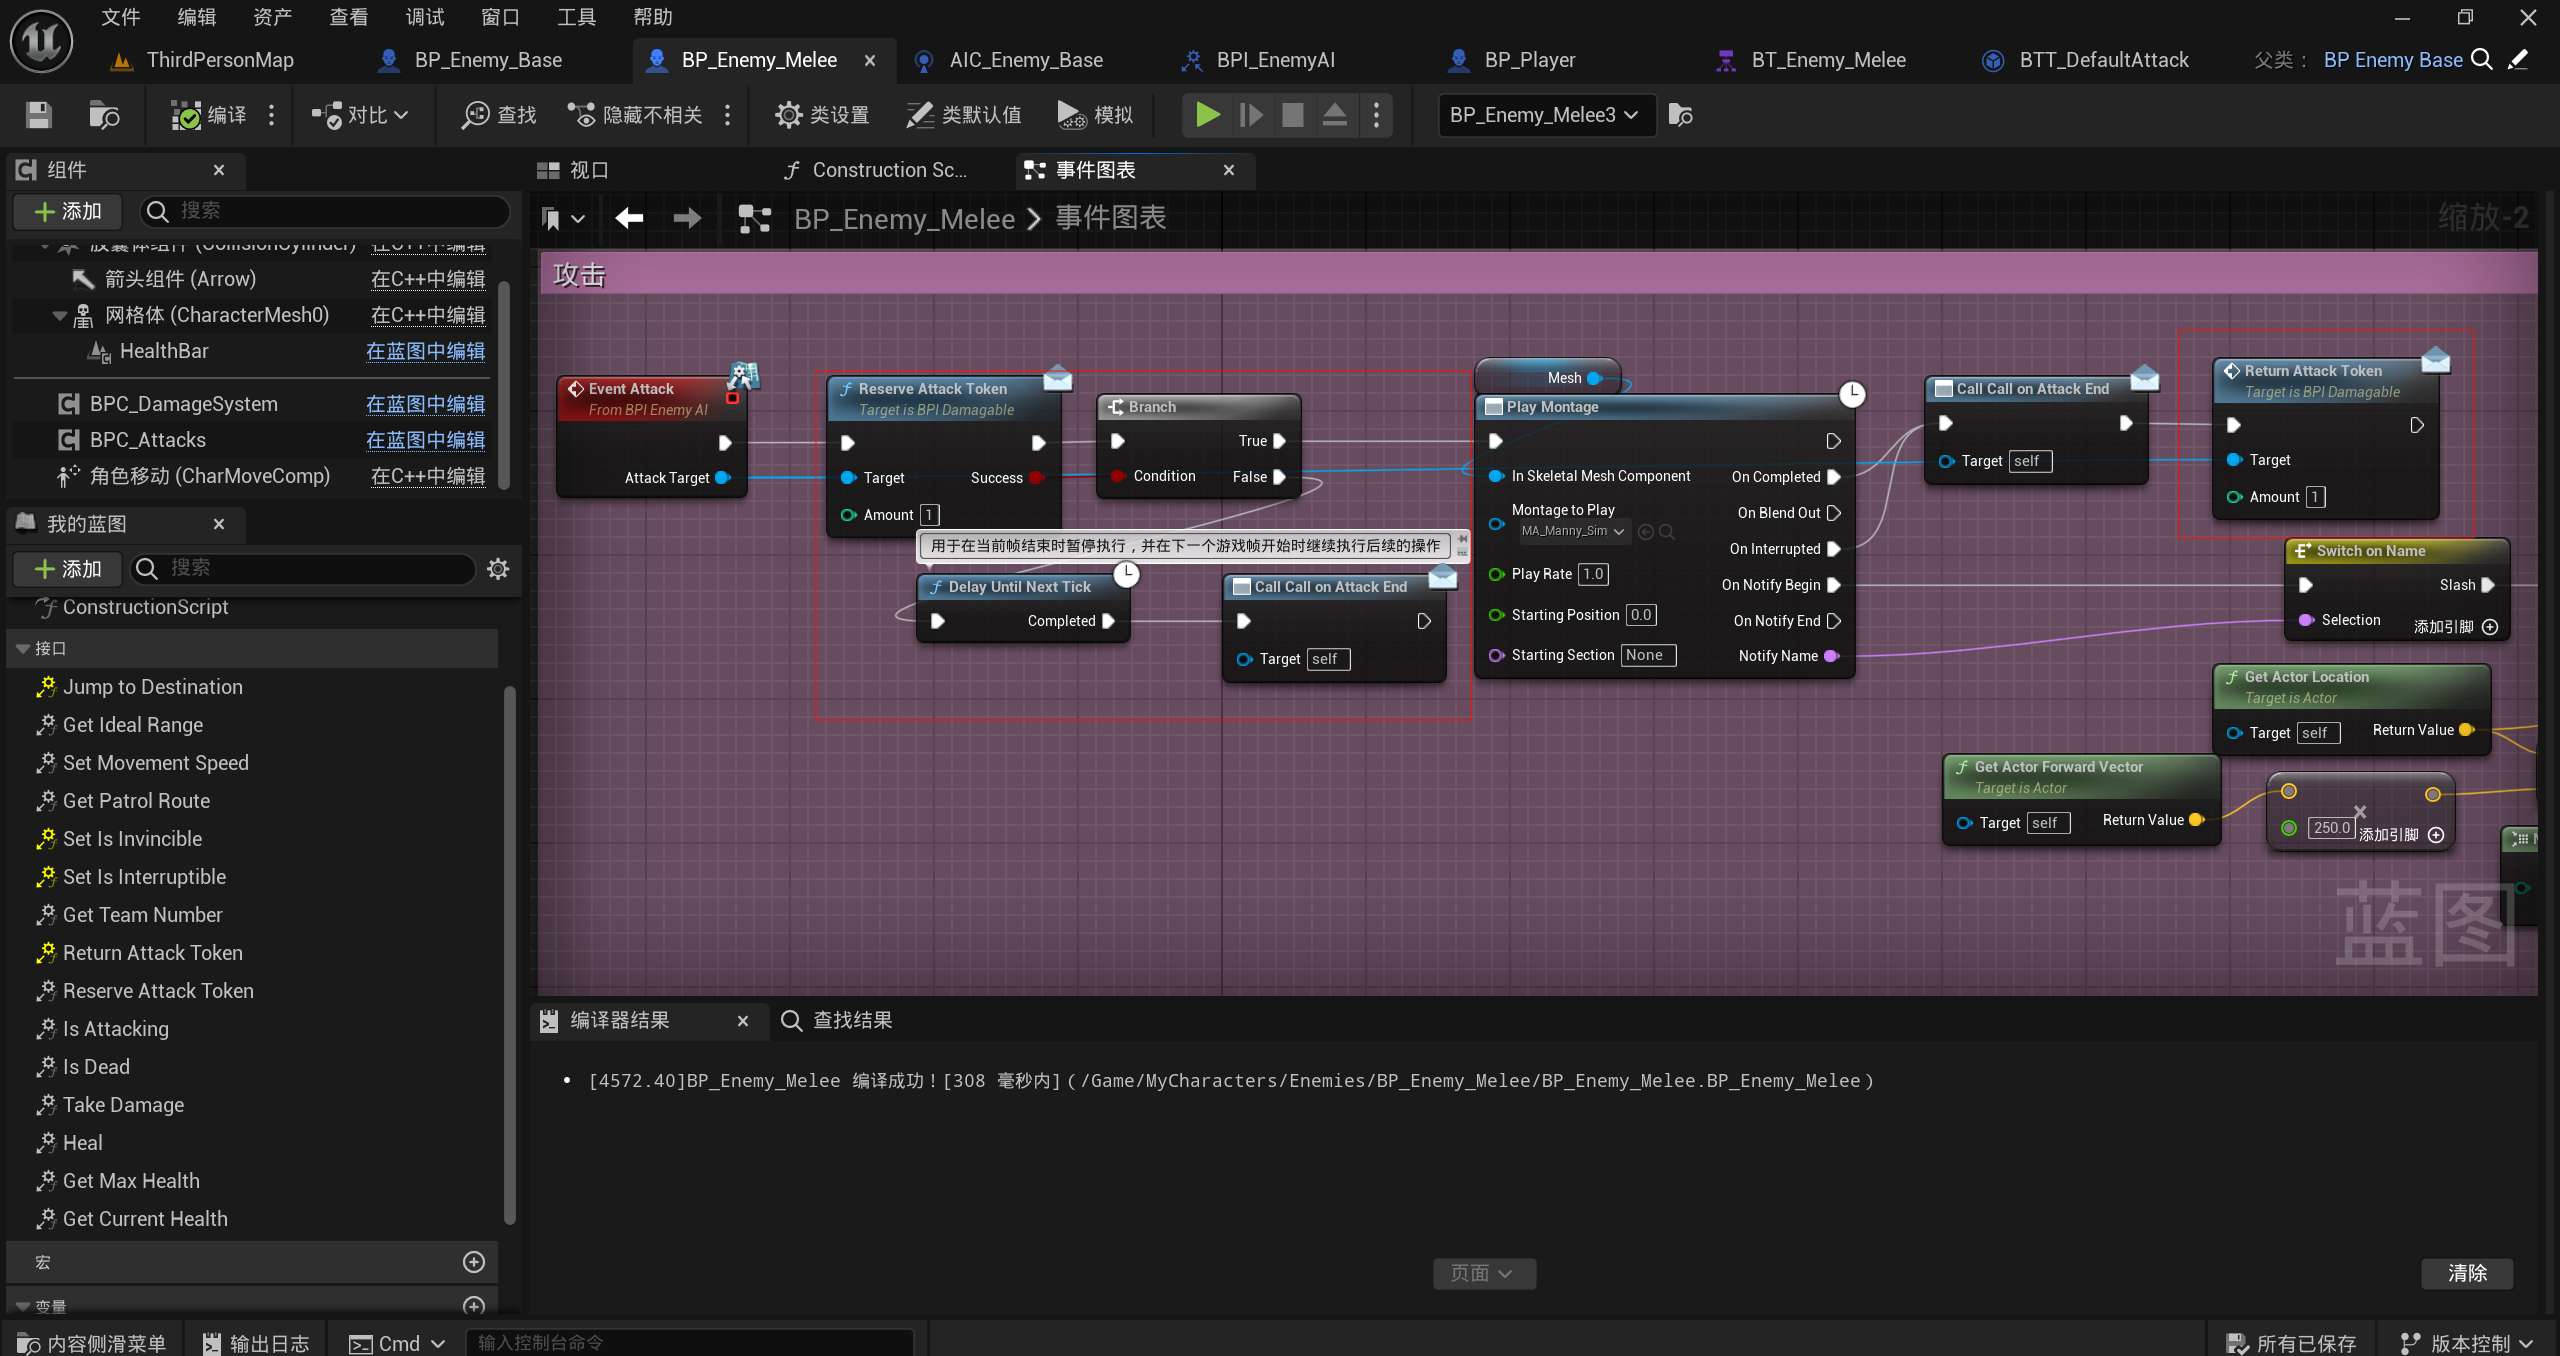
Task: Click the Find (查找) toolbar icon
Action: [498, 115]
